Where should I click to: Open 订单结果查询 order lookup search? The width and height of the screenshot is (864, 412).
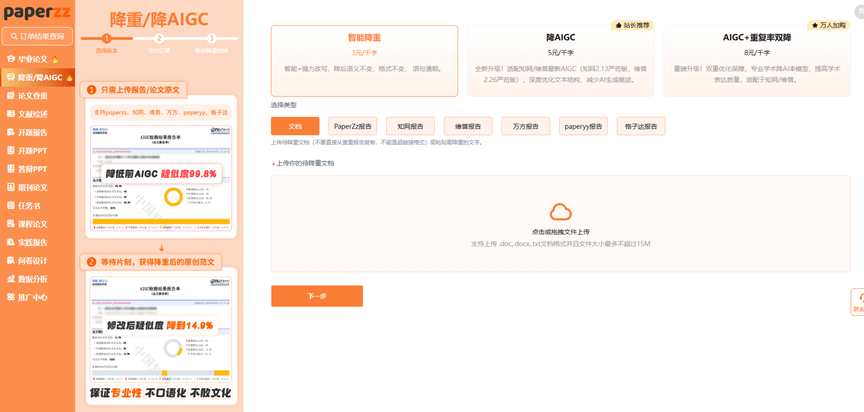click(x=37, y=36)
